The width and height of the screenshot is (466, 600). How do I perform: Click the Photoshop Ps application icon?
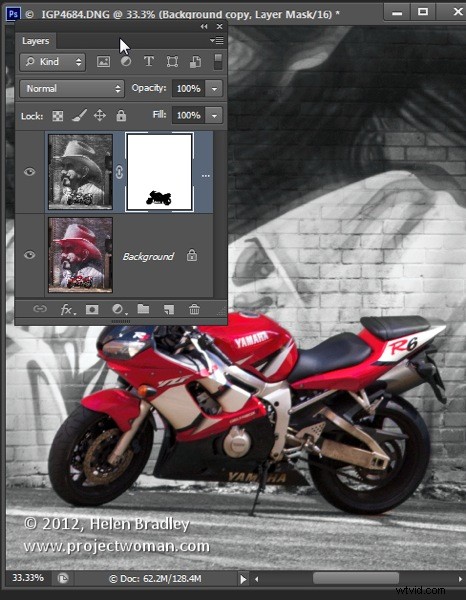click(13, 14)
